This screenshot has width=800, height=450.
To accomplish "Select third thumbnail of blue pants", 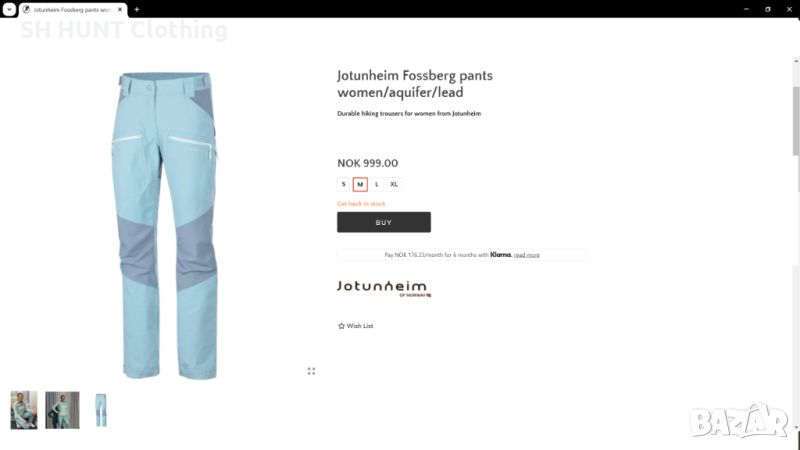I will tap(101, 410).
